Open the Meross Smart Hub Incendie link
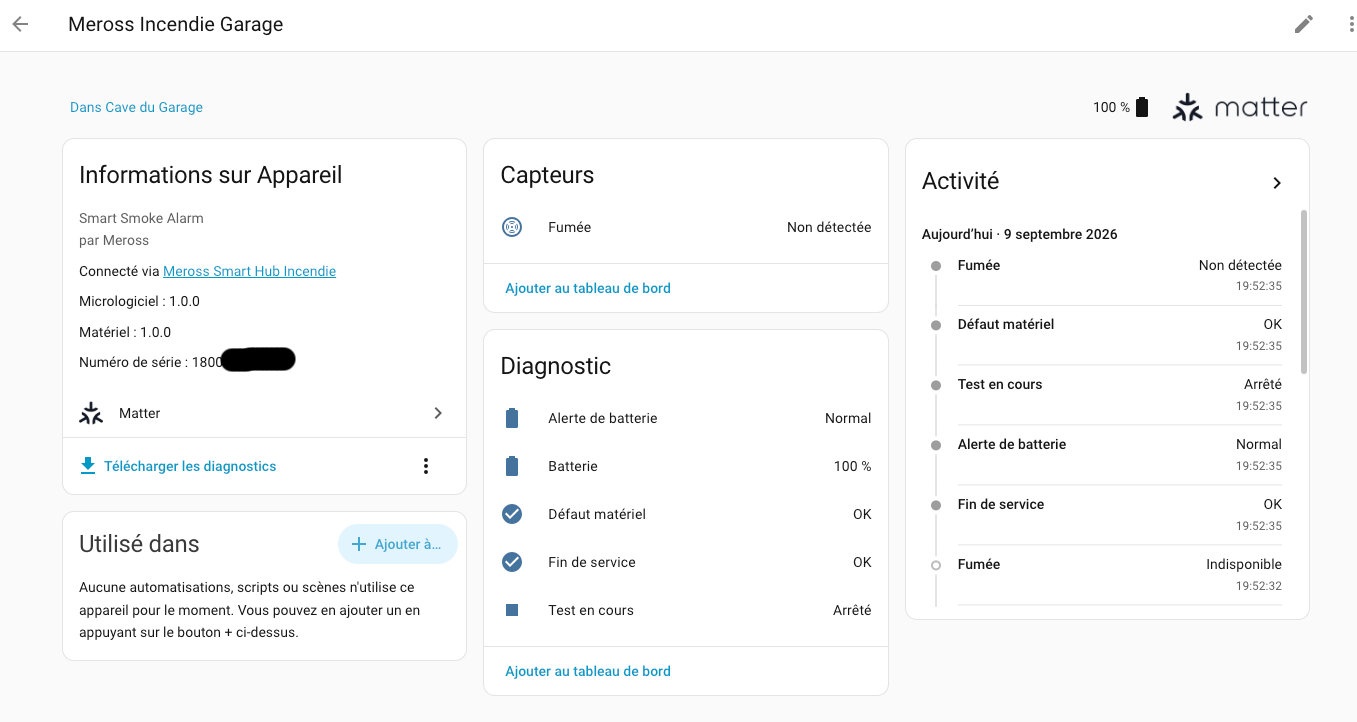This screenshot has height=722, width=1357. (249, 271)
